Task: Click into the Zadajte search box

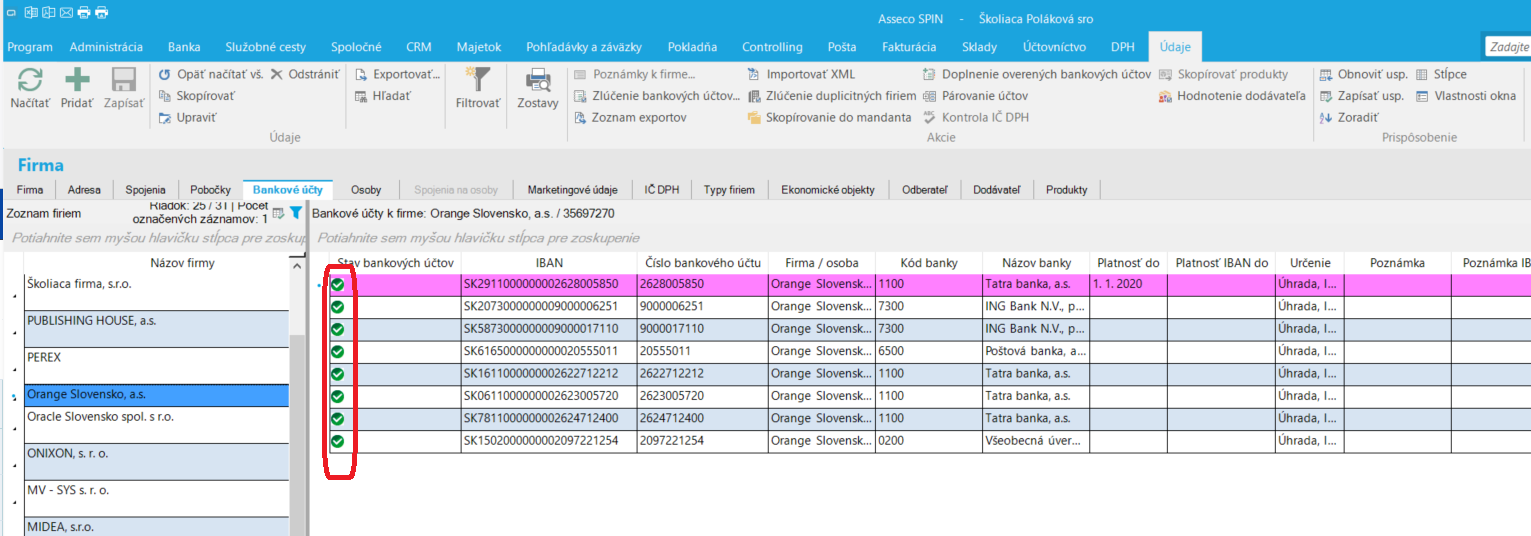Action: [x=1508, y=47]
